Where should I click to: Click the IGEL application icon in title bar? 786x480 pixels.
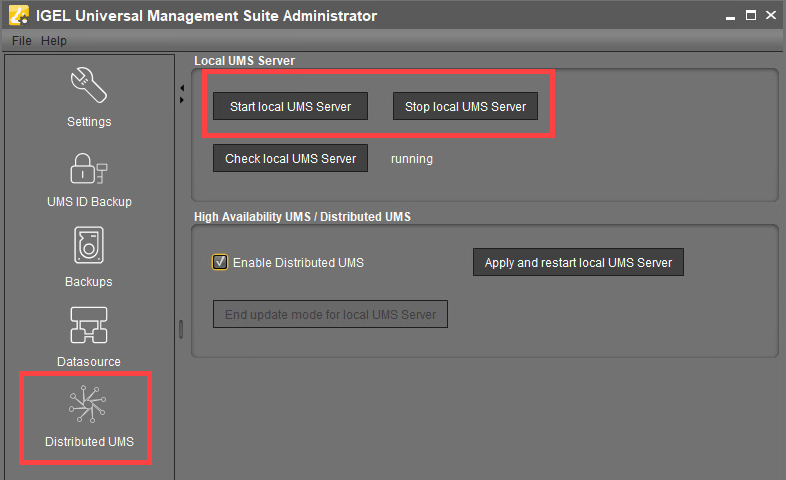click(x=17, y=15)
